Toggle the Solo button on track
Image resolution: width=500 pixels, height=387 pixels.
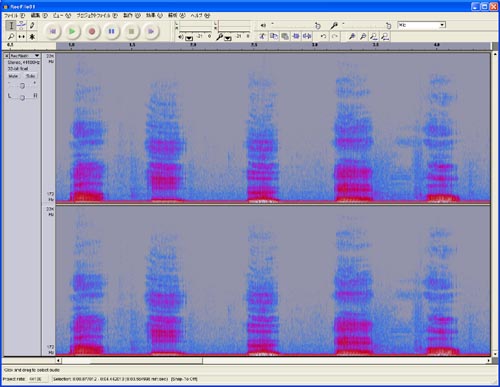click(30, 76)
